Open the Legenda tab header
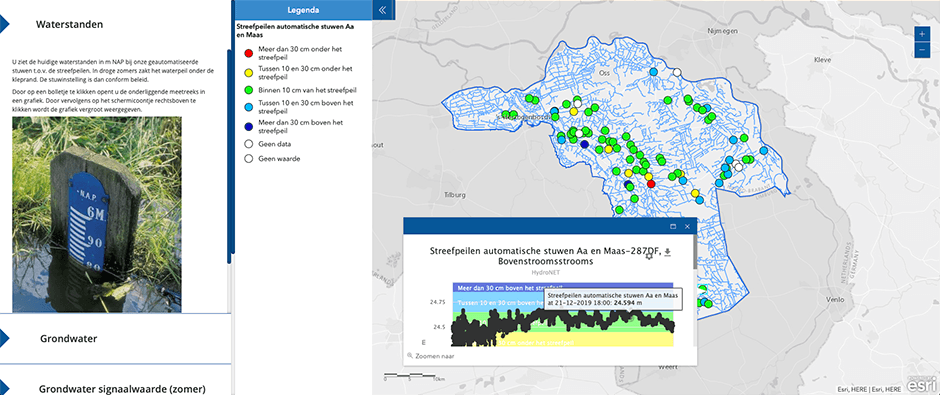Image resolution: width=940 pixels, height=395 pixels. pyautogui.click(x=303, y=10)
